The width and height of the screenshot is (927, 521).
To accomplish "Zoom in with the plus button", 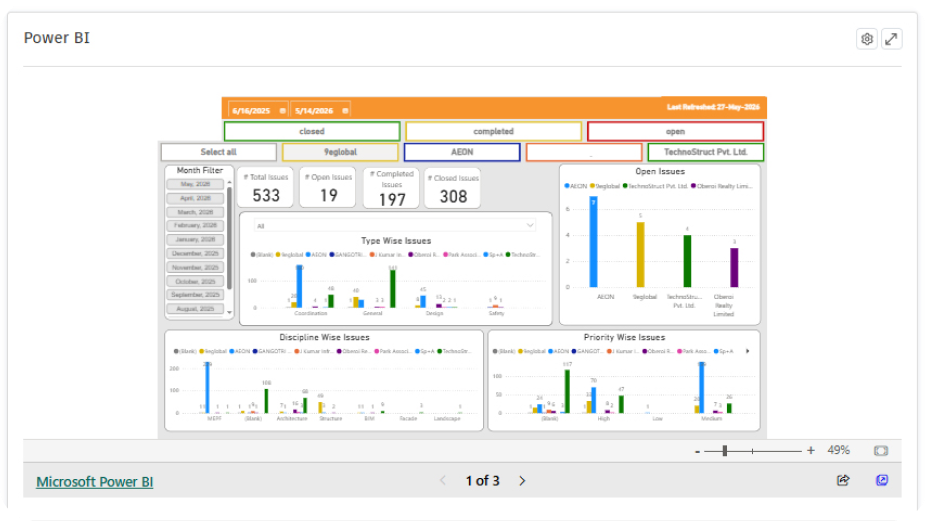I will click(x=811, y=451).
